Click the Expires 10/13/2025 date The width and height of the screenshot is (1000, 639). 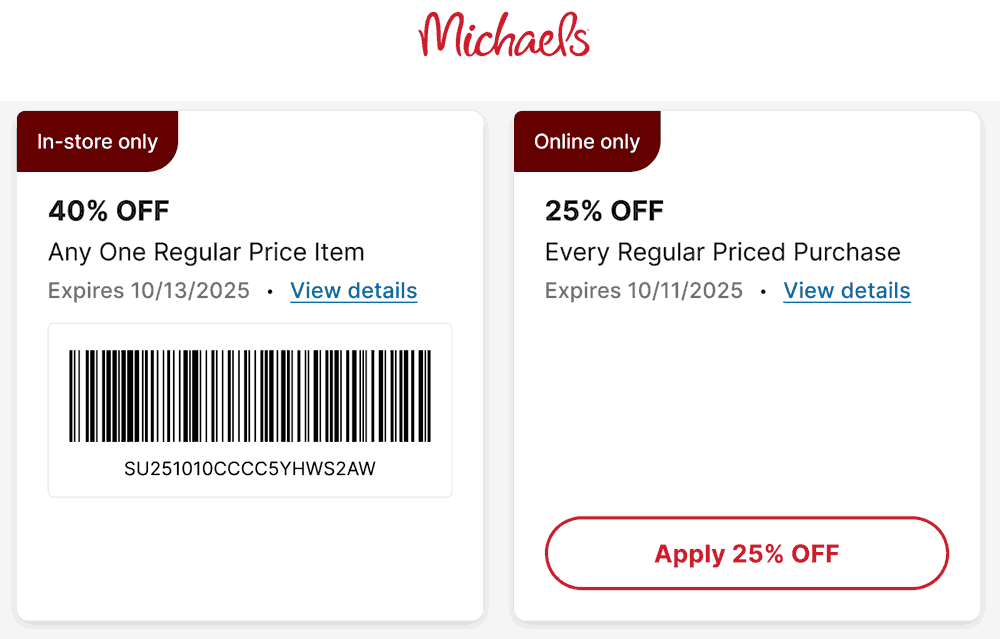149,291
